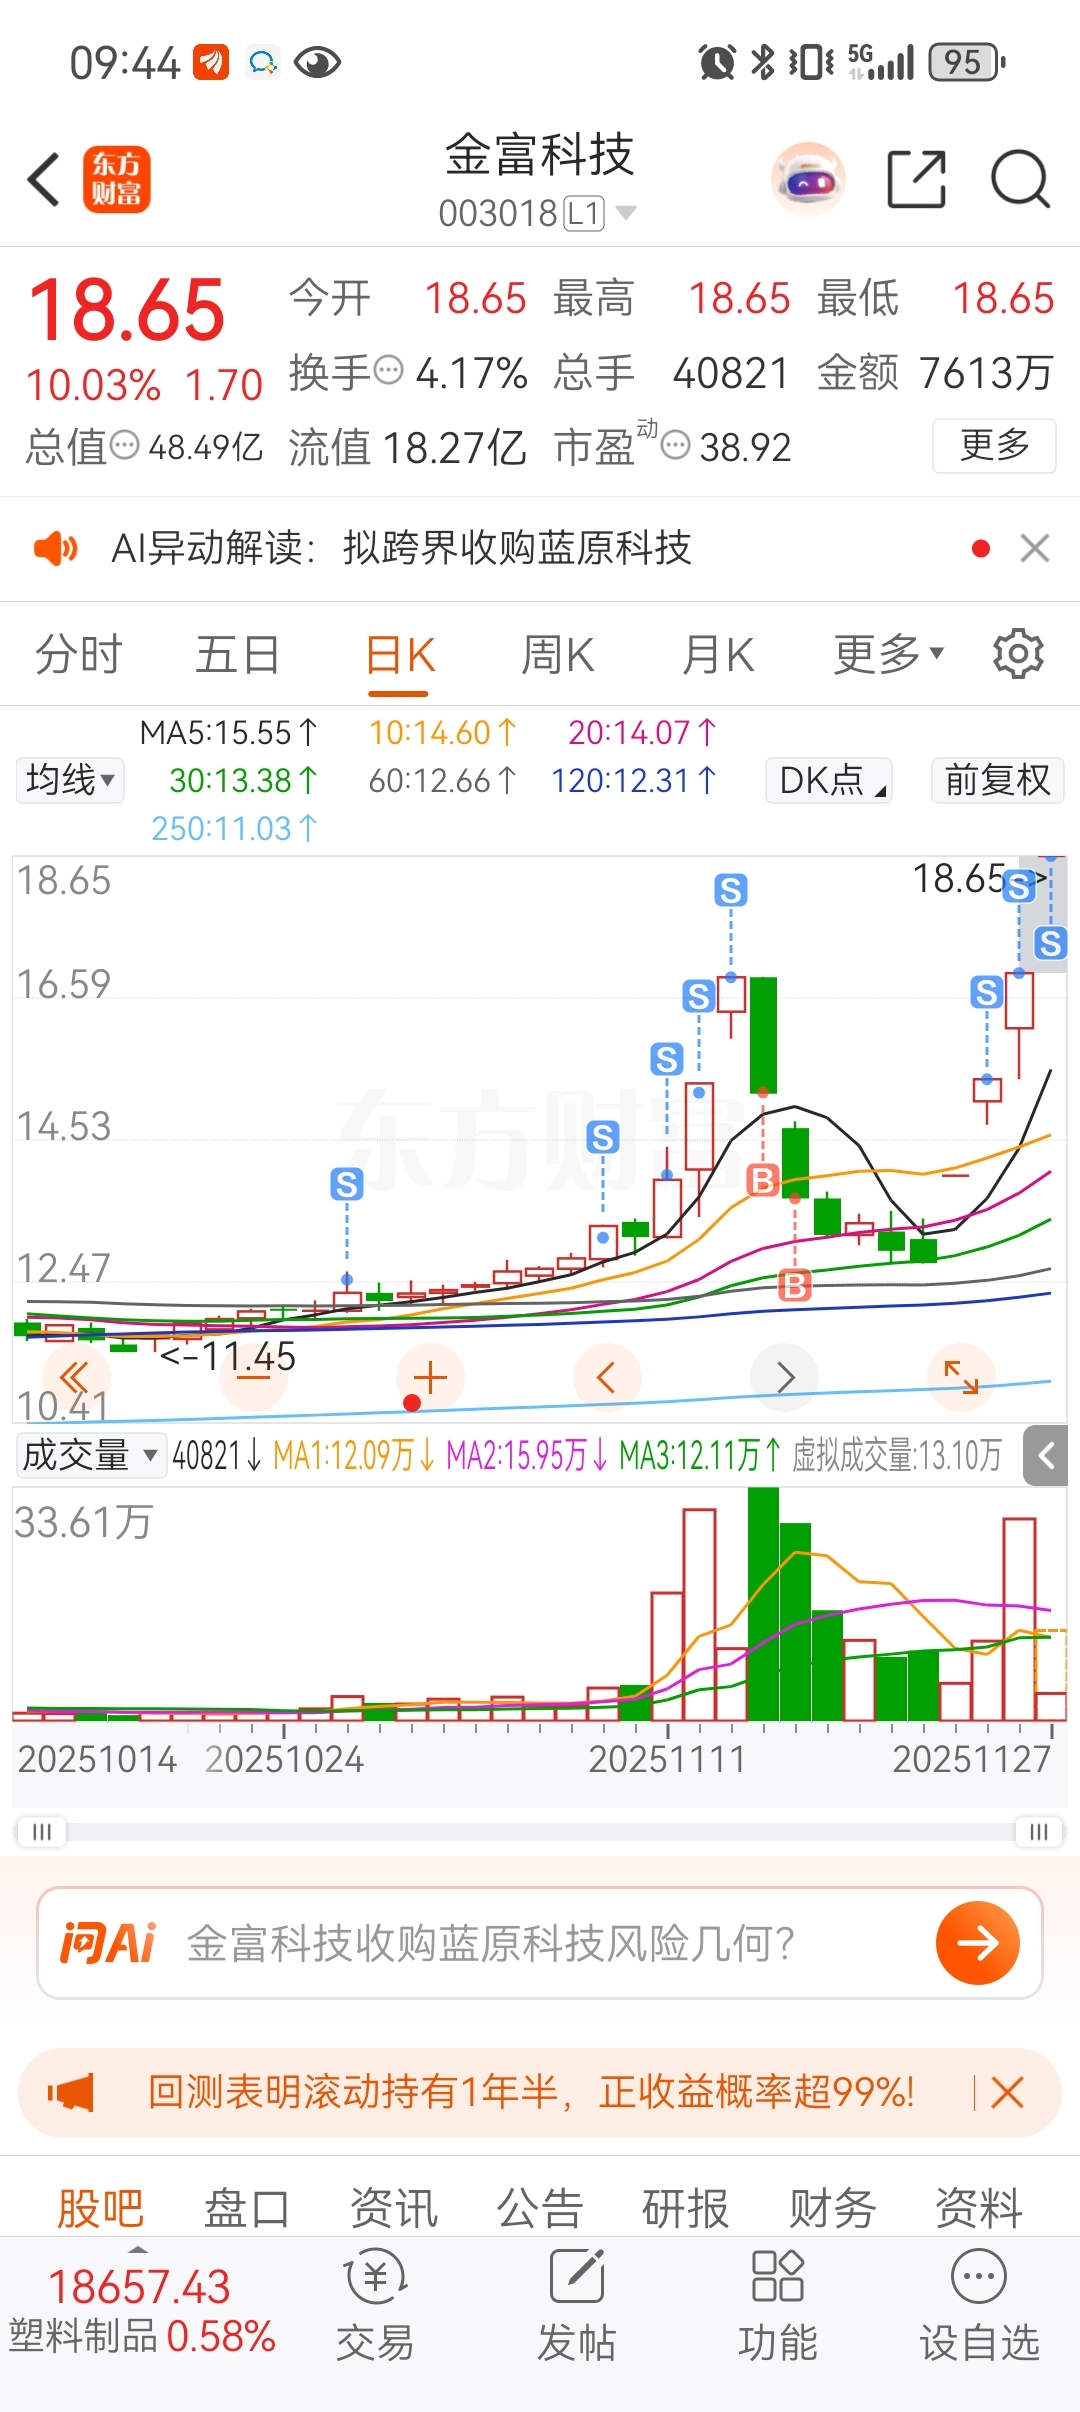This screenshot has width=1080, height=2412.
Task: Dismiss the AI异动解读 banner
Action: click(1035, 548)
